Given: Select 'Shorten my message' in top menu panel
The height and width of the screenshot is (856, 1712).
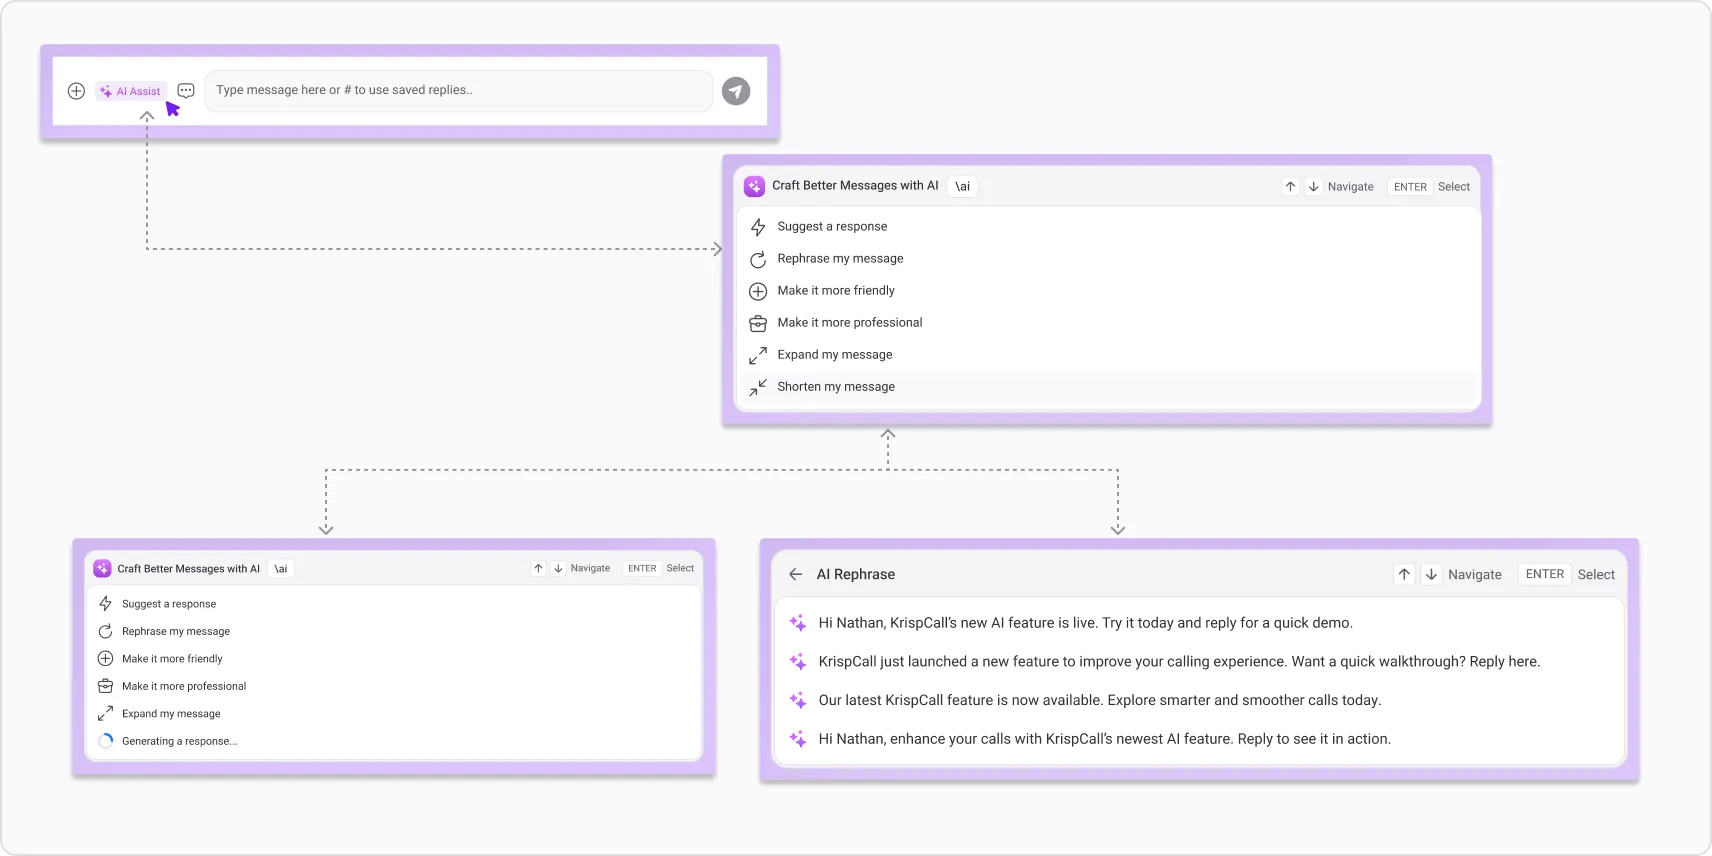Looking at the screenshot, I should [1108, 387].
